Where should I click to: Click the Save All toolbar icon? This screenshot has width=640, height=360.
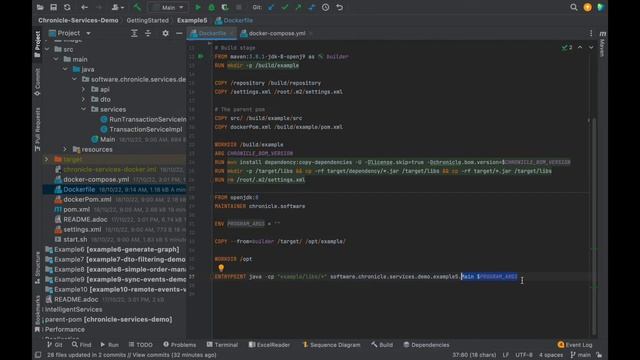[x=53, y=7]
